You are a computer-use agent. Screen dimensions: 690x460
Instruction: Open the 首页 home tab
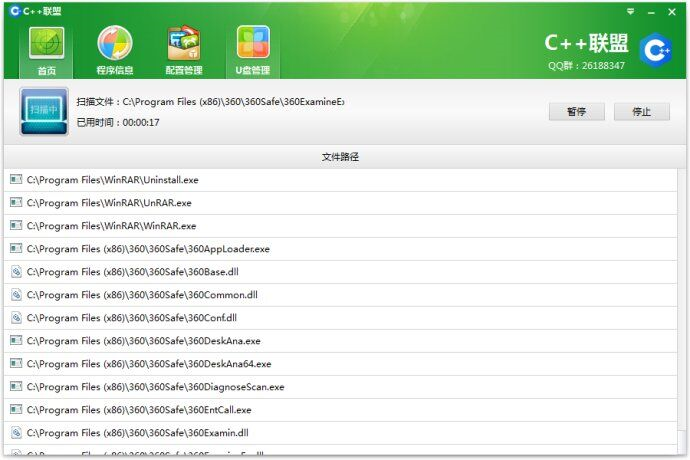click(46, 51)
